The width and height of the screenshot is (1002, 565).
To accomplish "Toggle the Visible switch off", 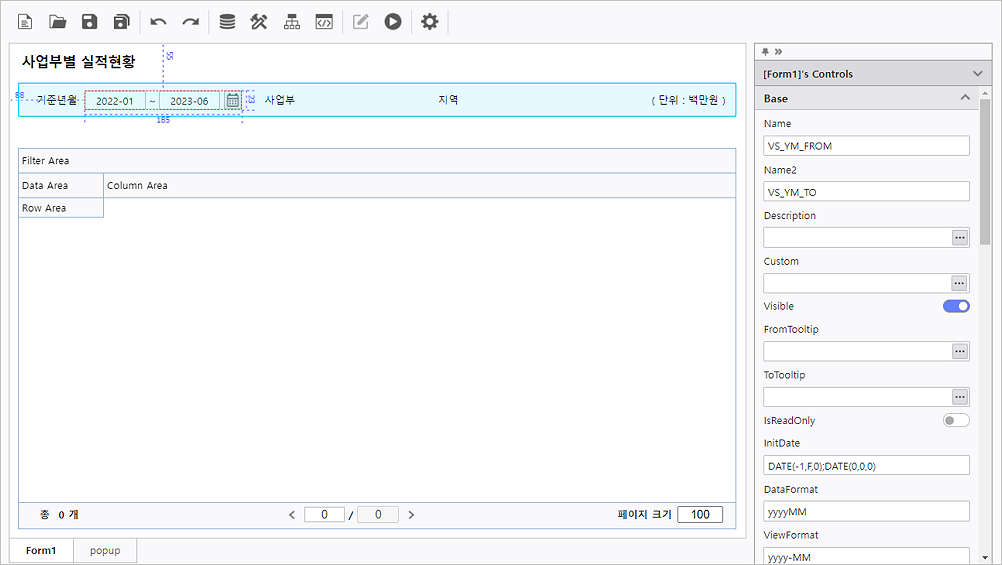I will click(956, 306).
